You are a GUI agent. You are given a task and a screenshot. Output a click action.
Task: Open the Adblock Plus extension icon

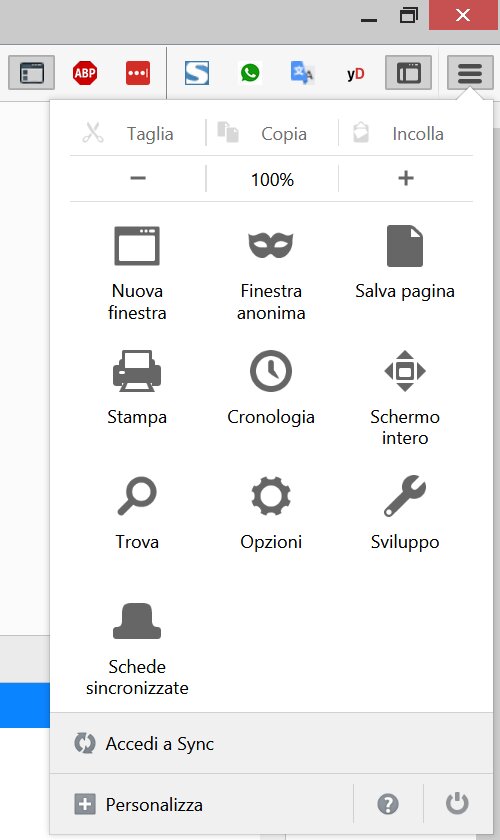[85, 73]
